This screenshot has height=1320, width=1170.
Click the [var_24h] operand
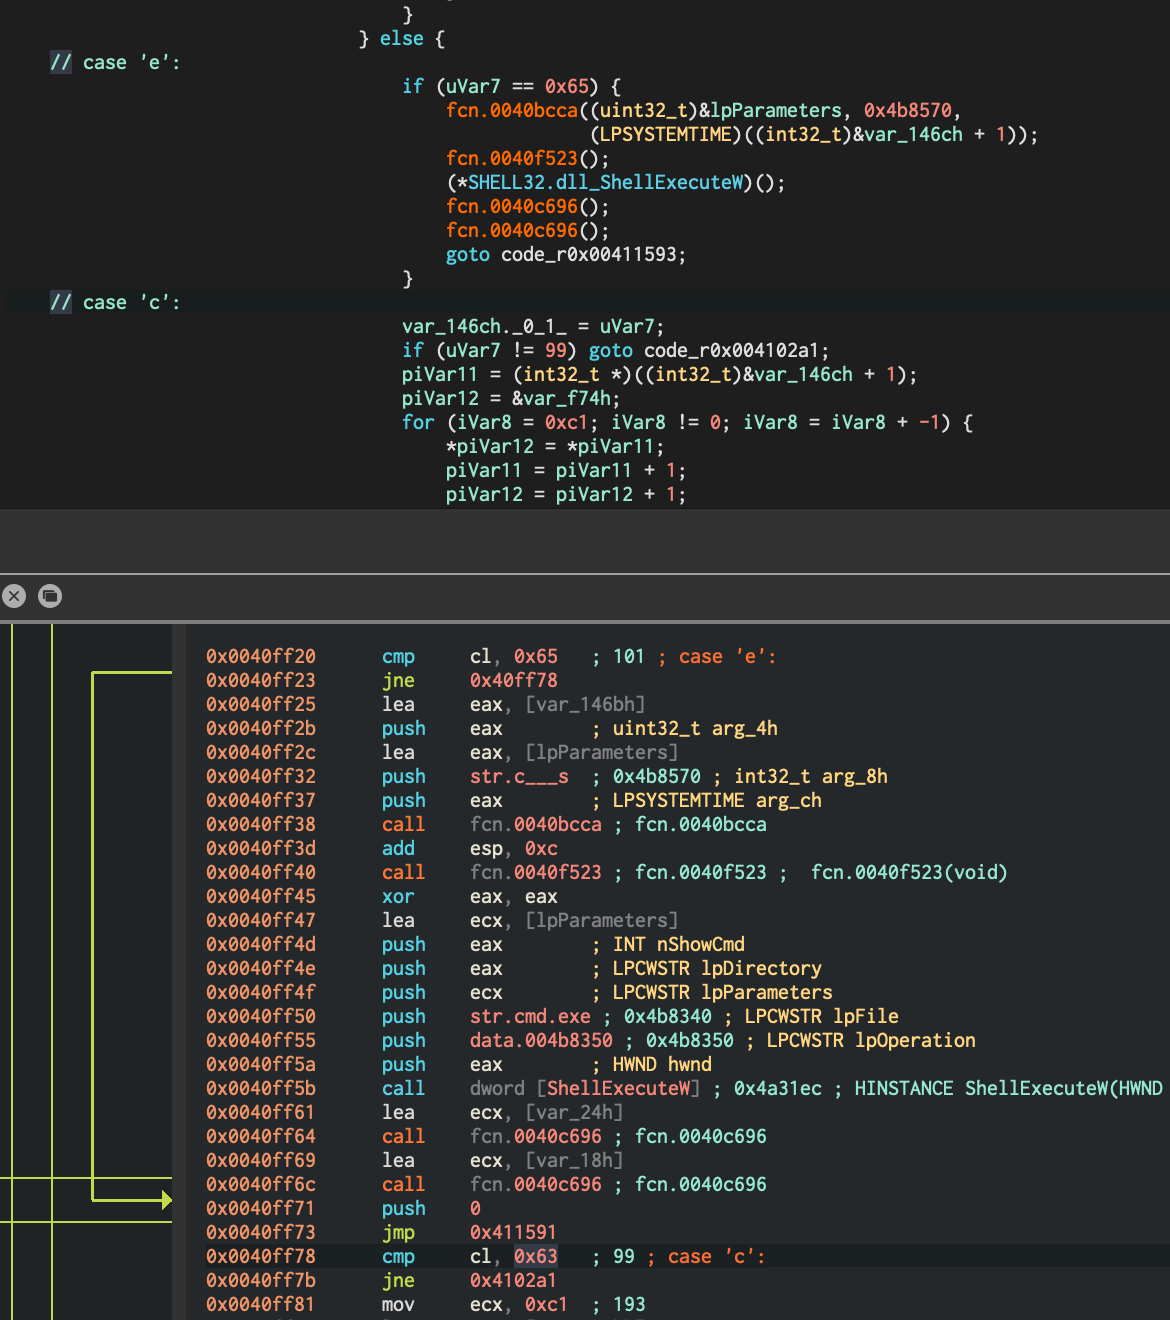[574, 1112]
